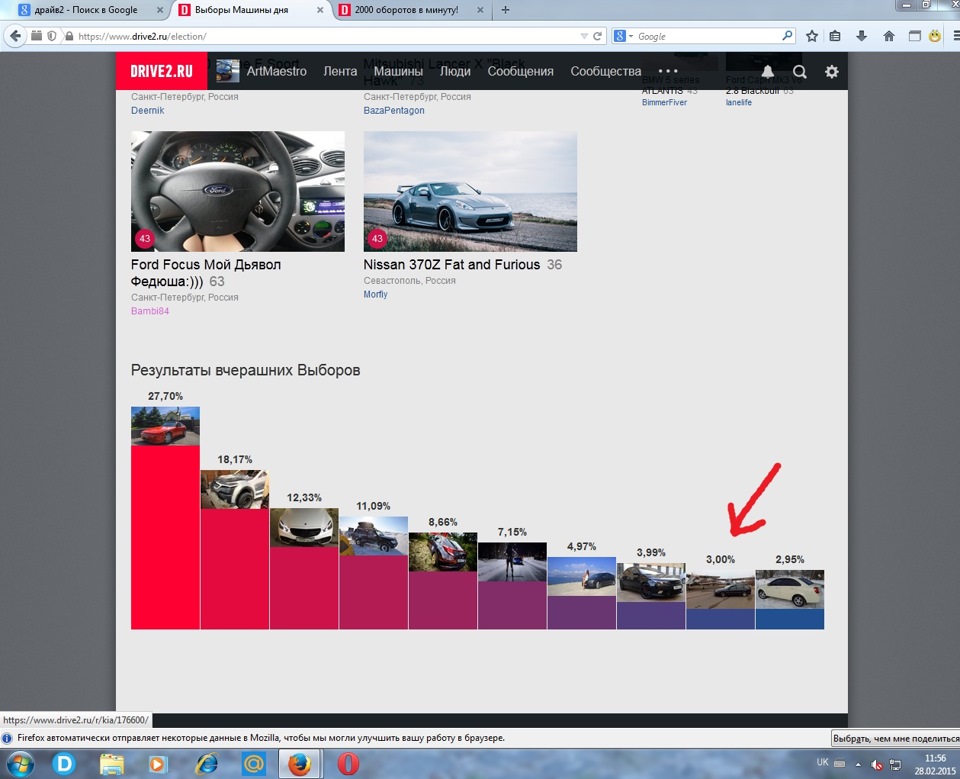960x779 pixels.
Task: Click the Результаты вчерашних Выборов heading
Action: pyautogui.click(x=246, y=370)
